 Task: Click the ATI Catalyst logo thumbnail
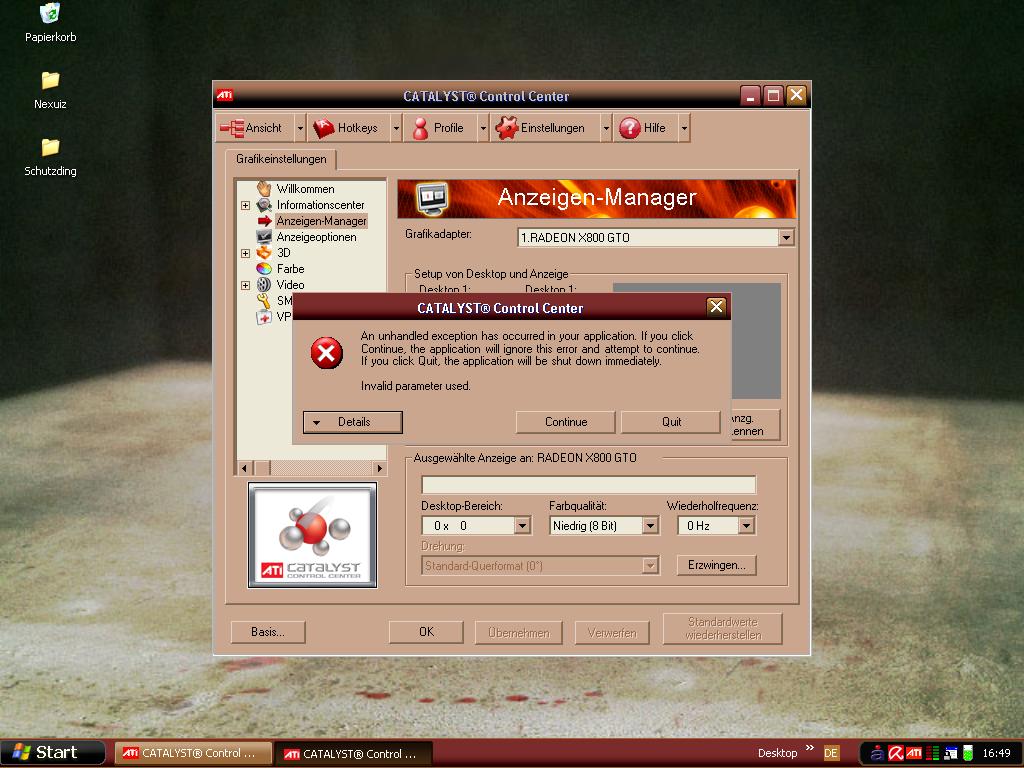click(x=312, y=535)
